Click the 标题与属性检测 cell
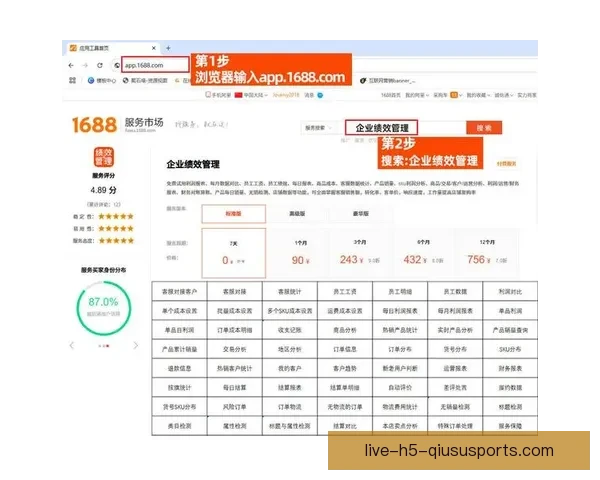This screenshot has width=600, height=480. coord(290,426)
